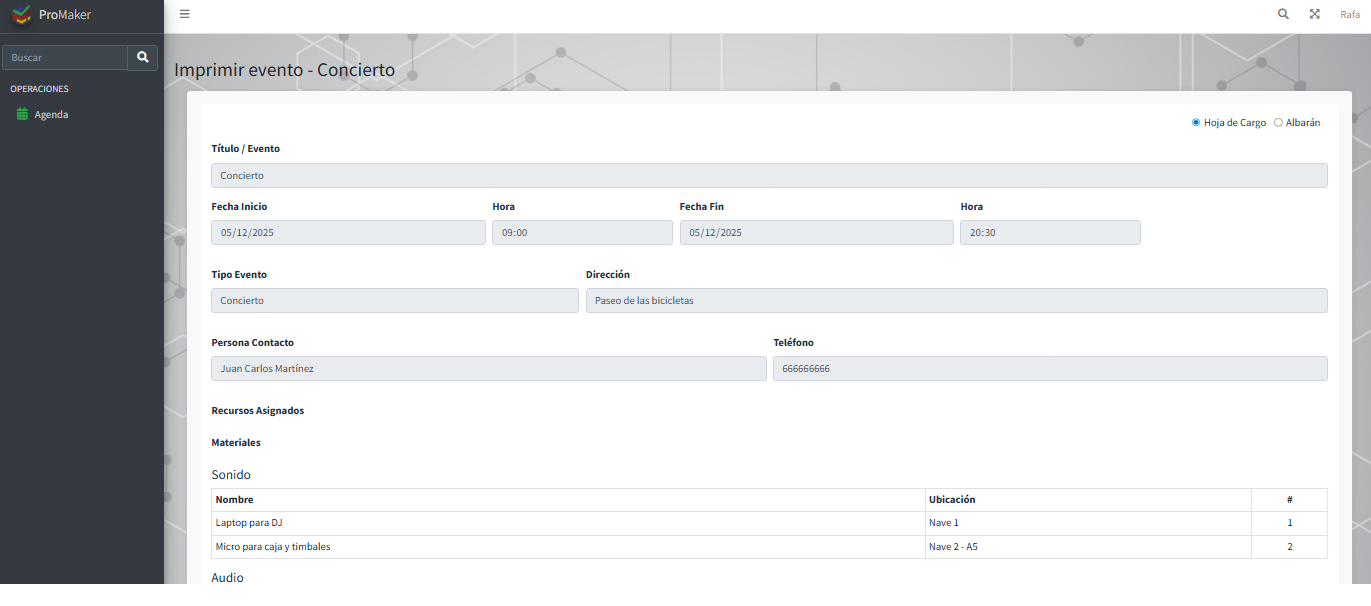This screenshot has height=606, width=1371.
Task: Click the Fecha Inicio date field
Action: [348, 233]
